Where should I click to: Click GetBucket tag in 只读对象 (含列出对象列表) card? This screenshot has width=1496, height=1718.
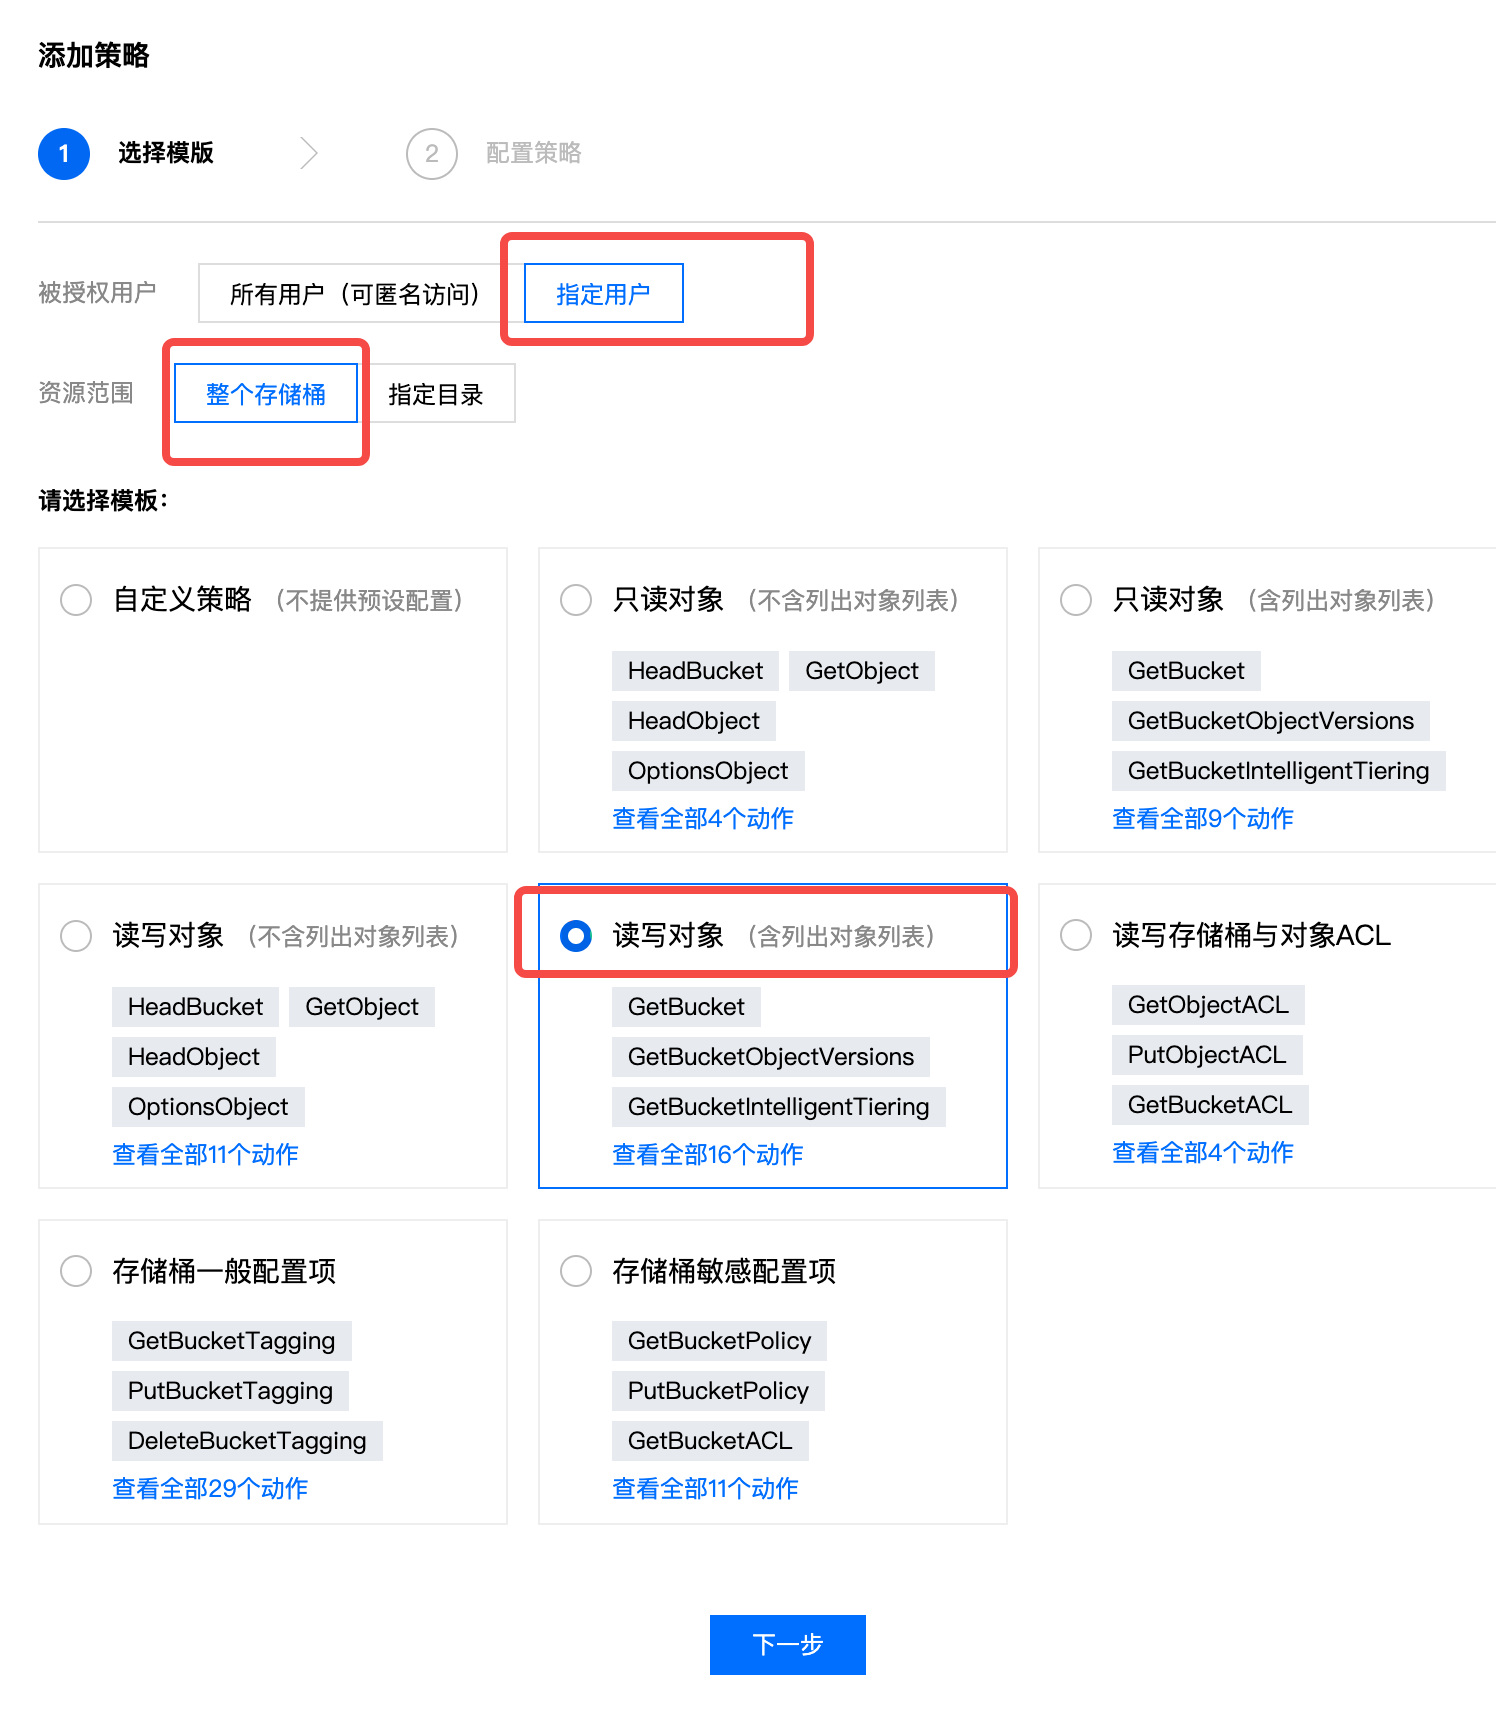(1186, 671)
